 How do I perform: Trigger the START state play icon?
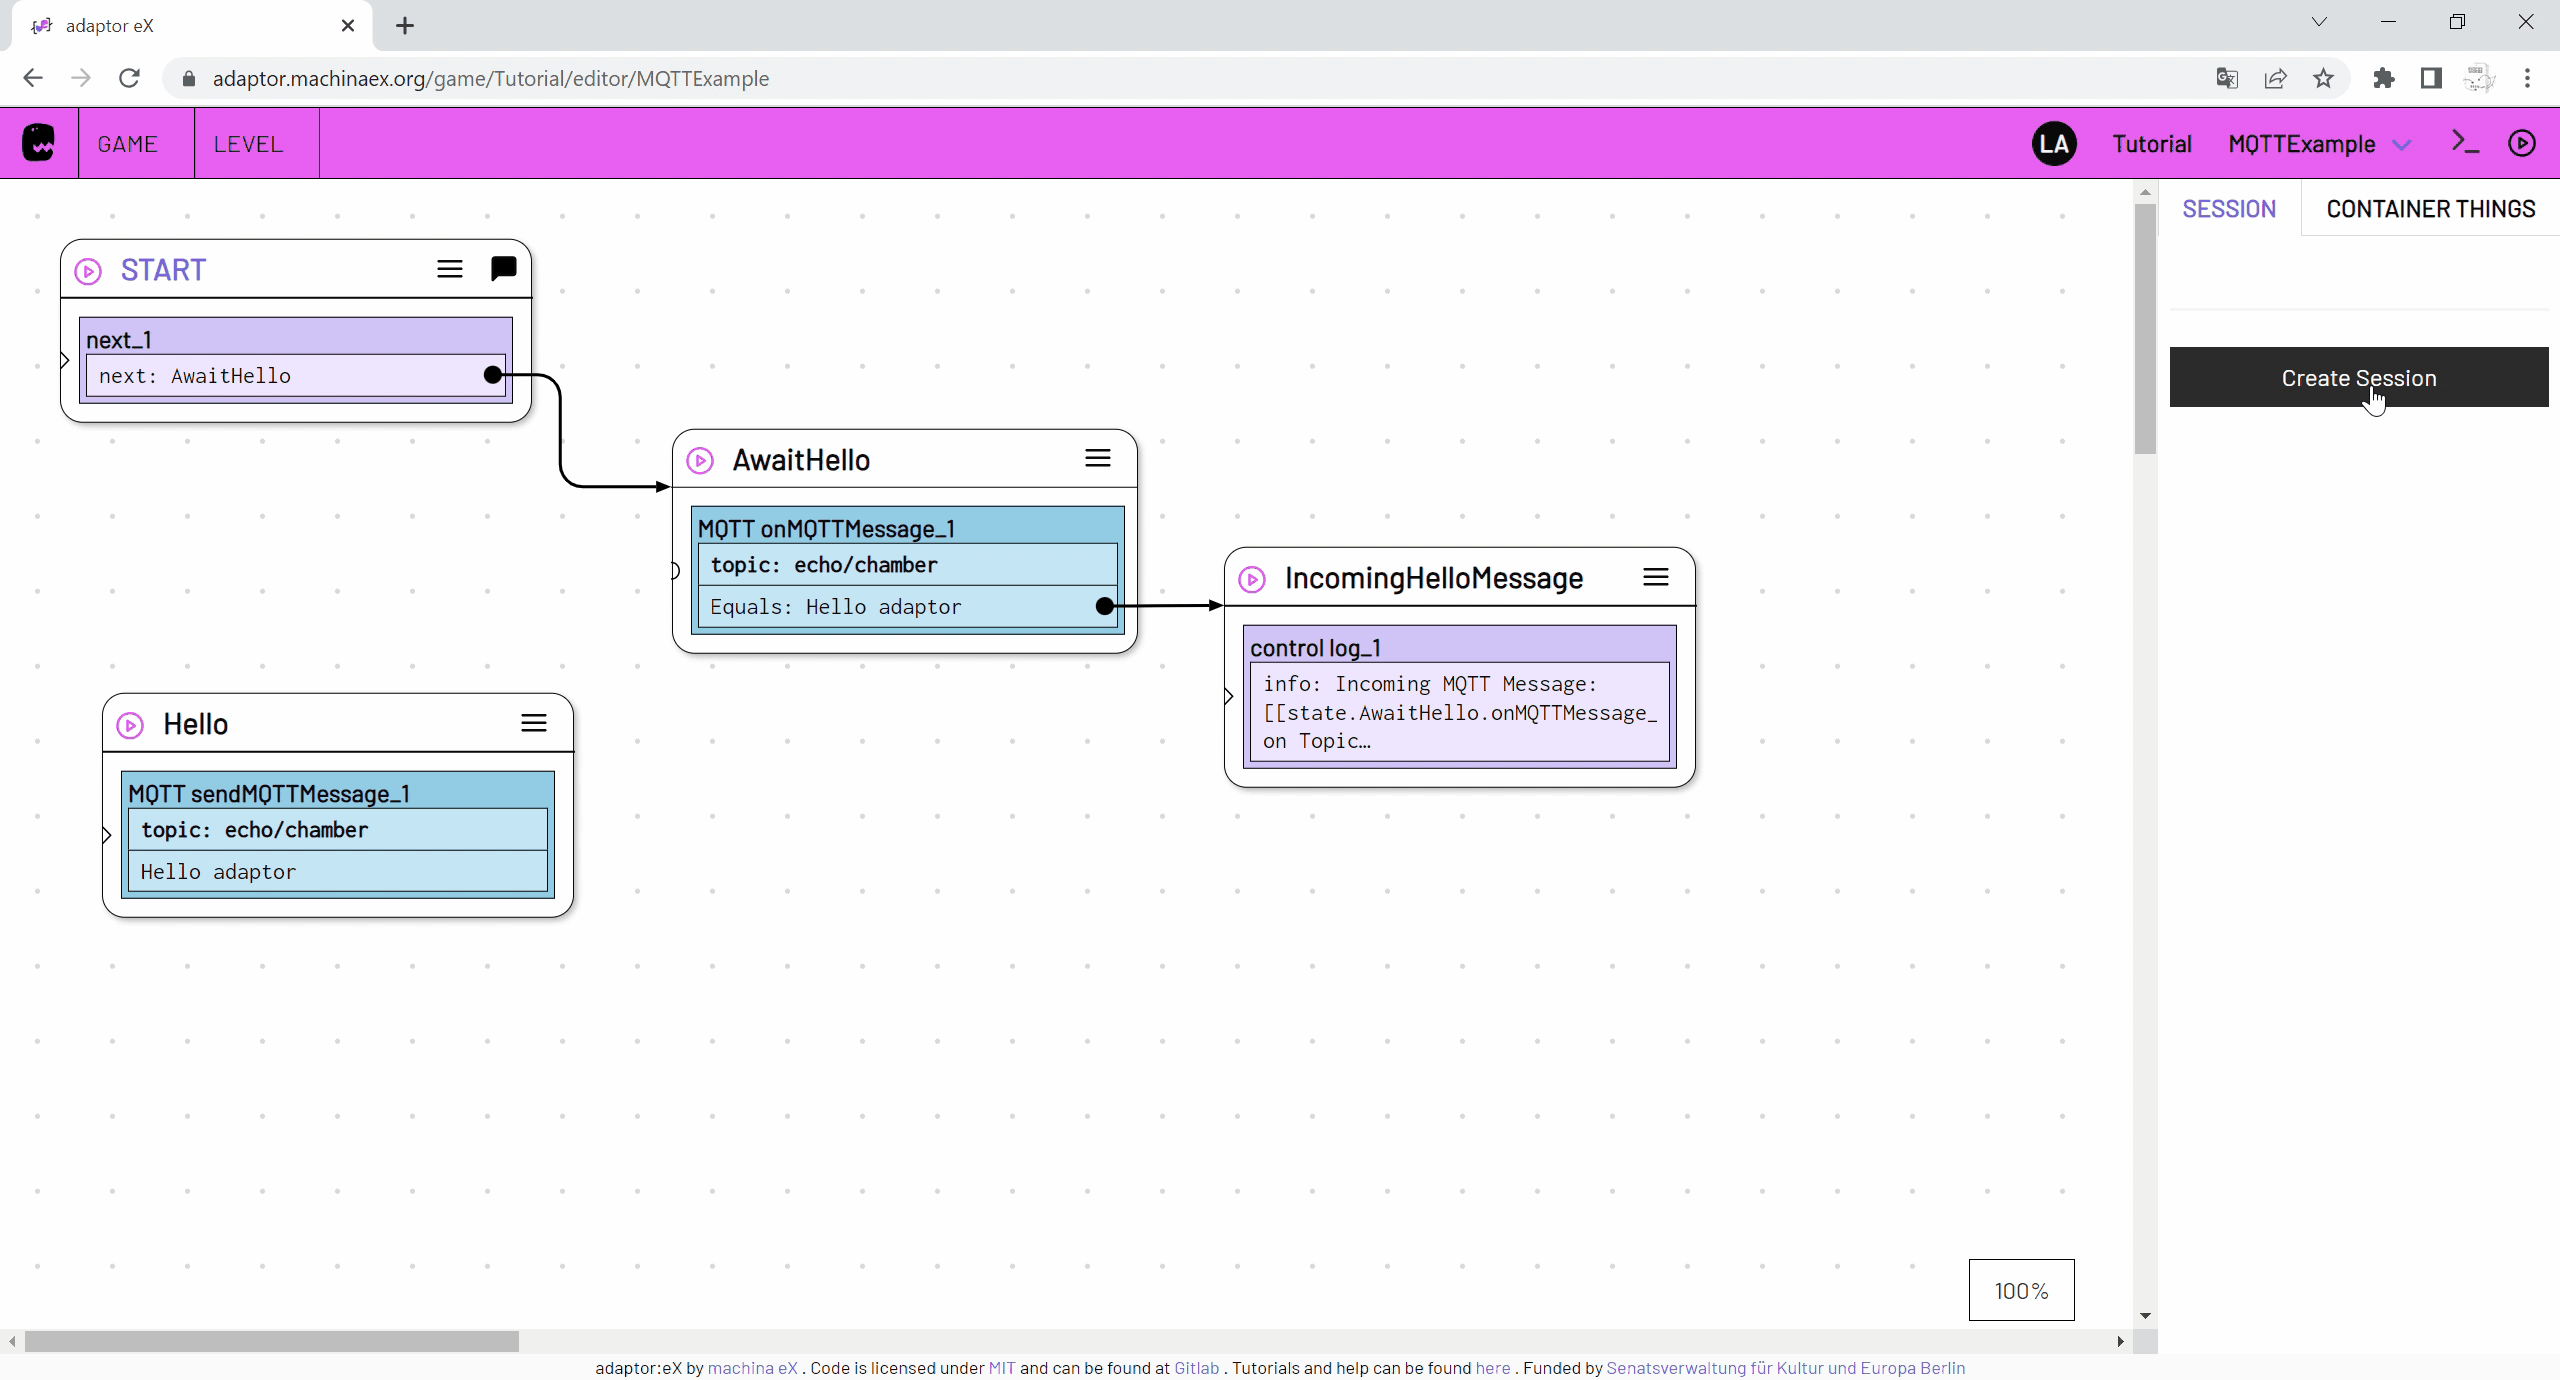(x=88, y=271)
